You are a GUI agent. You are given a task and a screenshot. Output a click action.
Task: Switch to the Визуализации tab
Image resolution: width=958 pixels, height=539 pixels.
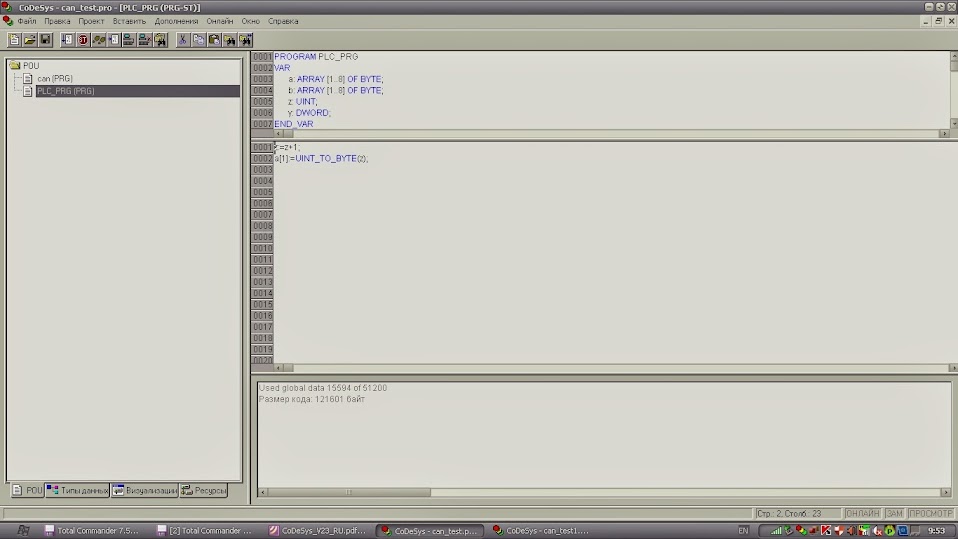(x=145, y=490)
